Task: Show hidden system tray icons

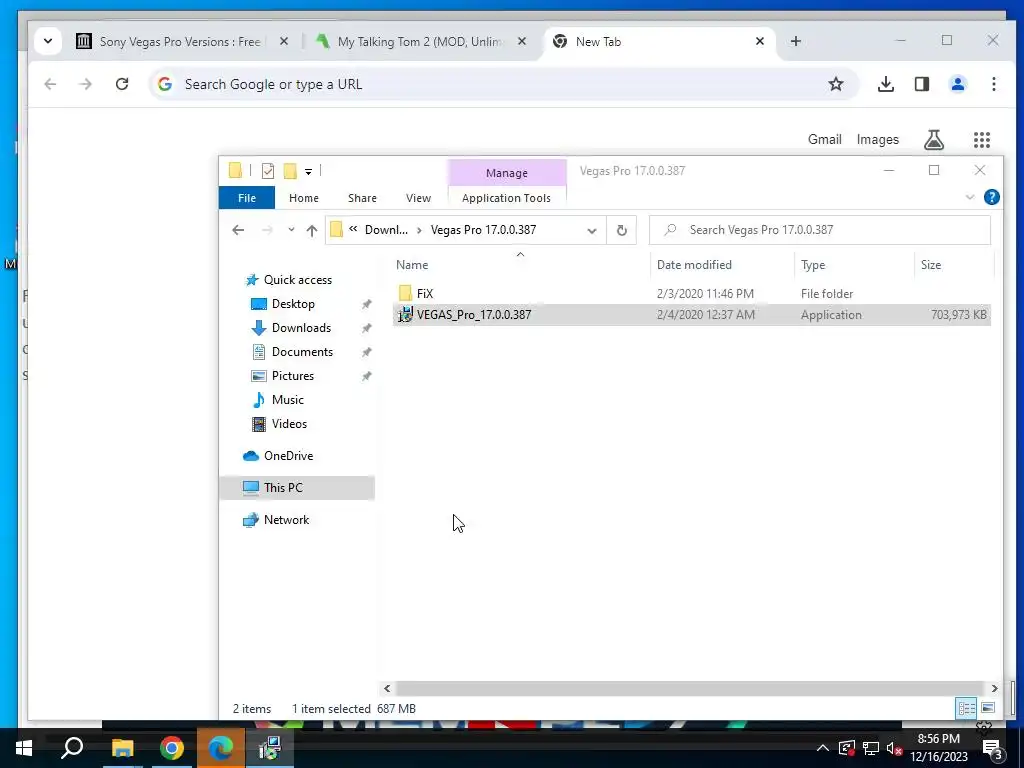Action: coord(822,748)
